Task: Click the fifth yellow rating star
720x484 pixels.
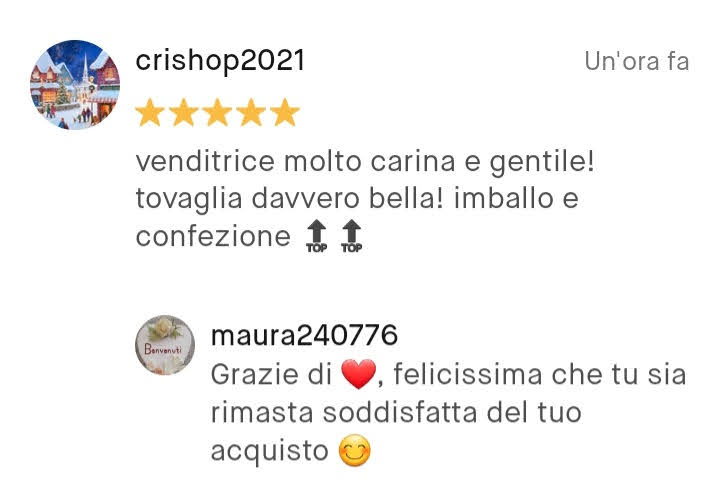Action: (285, 113)
